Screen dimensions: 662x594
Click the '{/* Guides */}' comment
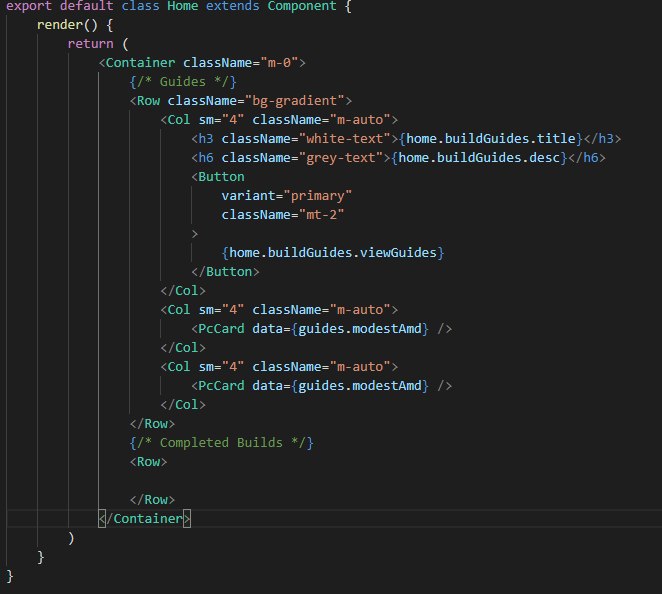click(x=182, y=82)
